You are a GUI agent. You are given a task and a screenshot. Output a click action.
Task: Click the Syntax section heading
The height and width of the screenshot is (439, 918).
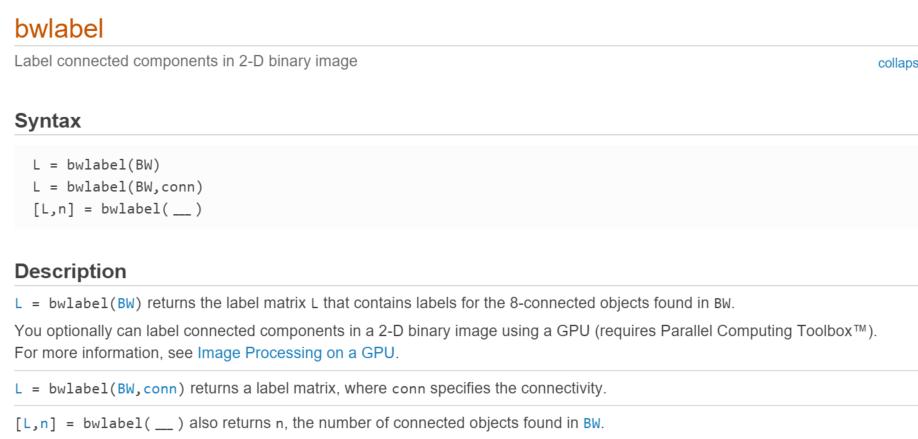[47, 121]
